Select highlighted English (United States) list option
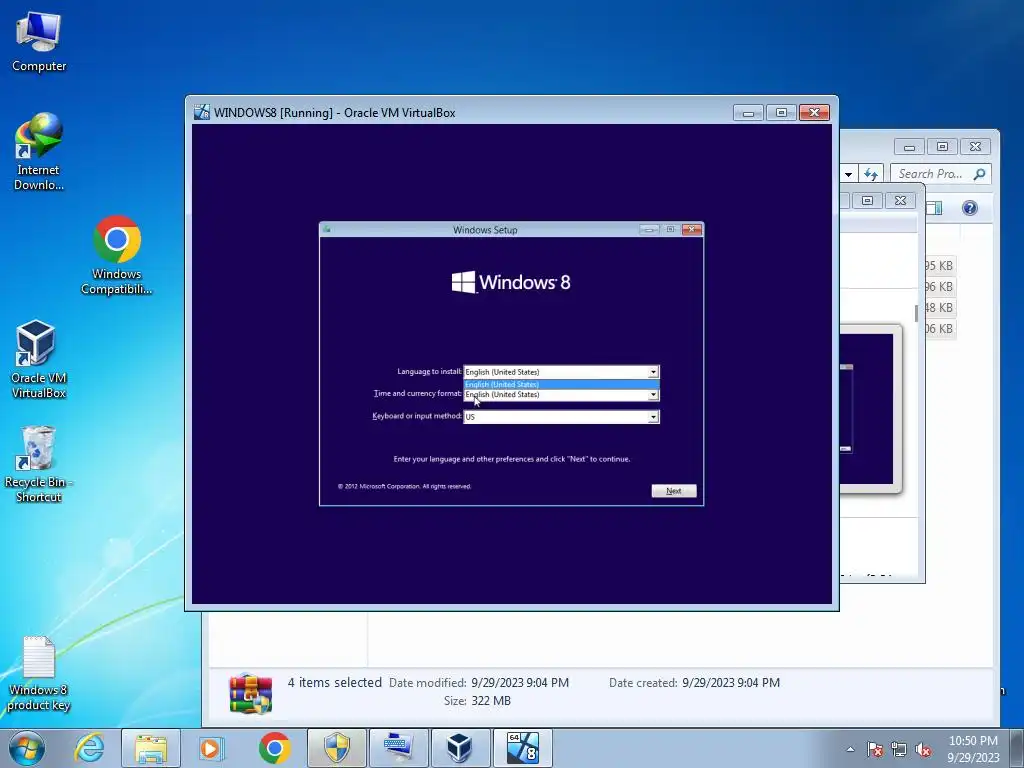The height and width of the screenshot is (768, 1024). click(x=562, y=385)
